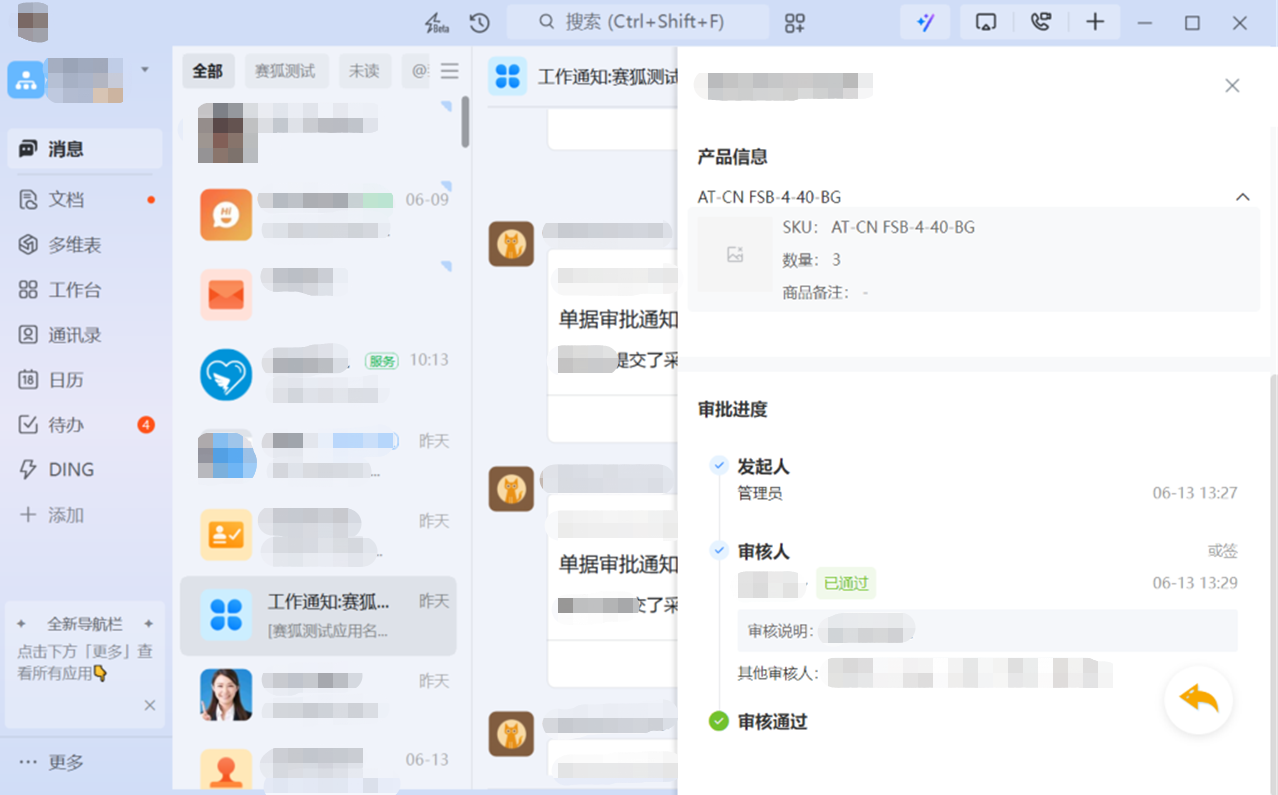Open the screen casting icon
1278x795 pixels.
986,22
